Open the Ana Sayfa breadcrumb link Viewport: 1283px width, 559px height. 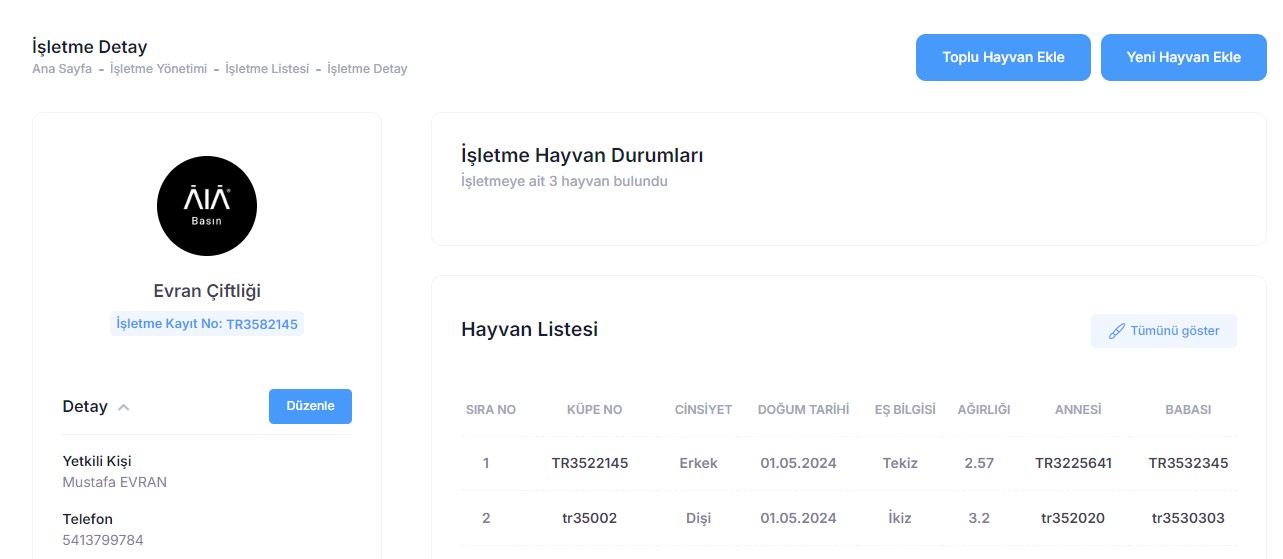coord(62,69)
